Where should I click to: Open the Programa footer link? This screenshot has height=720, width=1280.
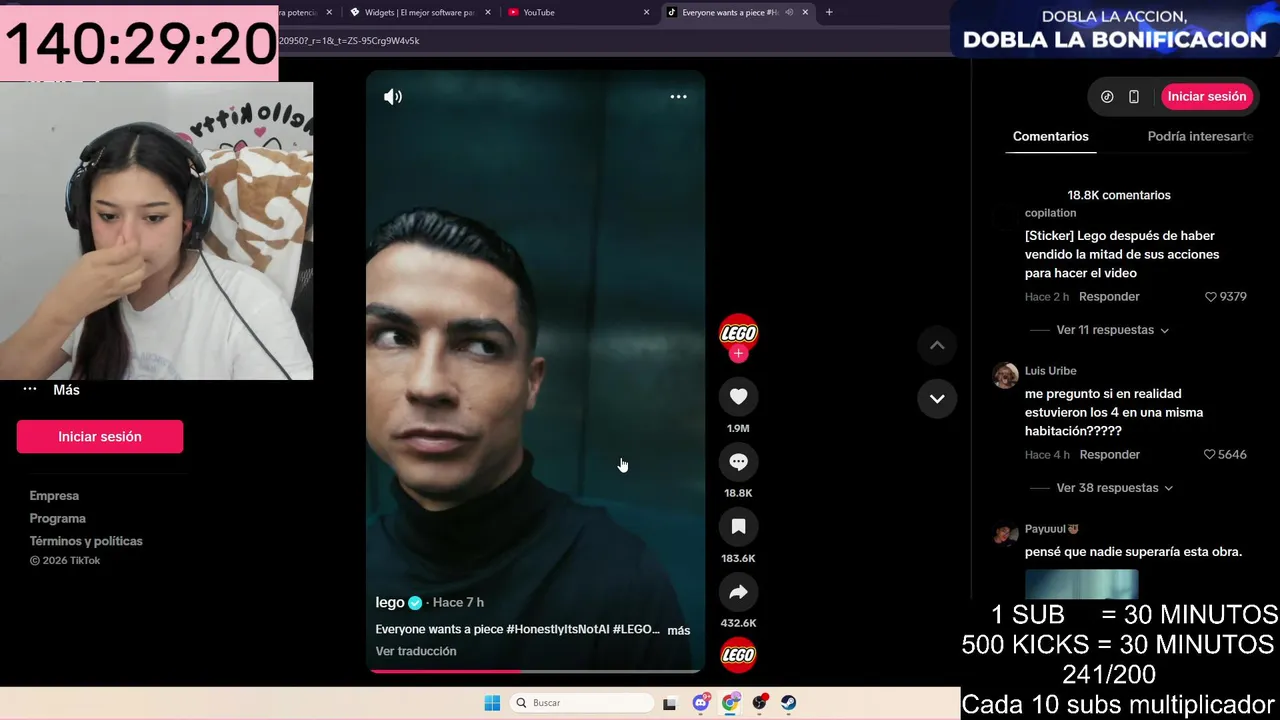click(x=58, y=519)
